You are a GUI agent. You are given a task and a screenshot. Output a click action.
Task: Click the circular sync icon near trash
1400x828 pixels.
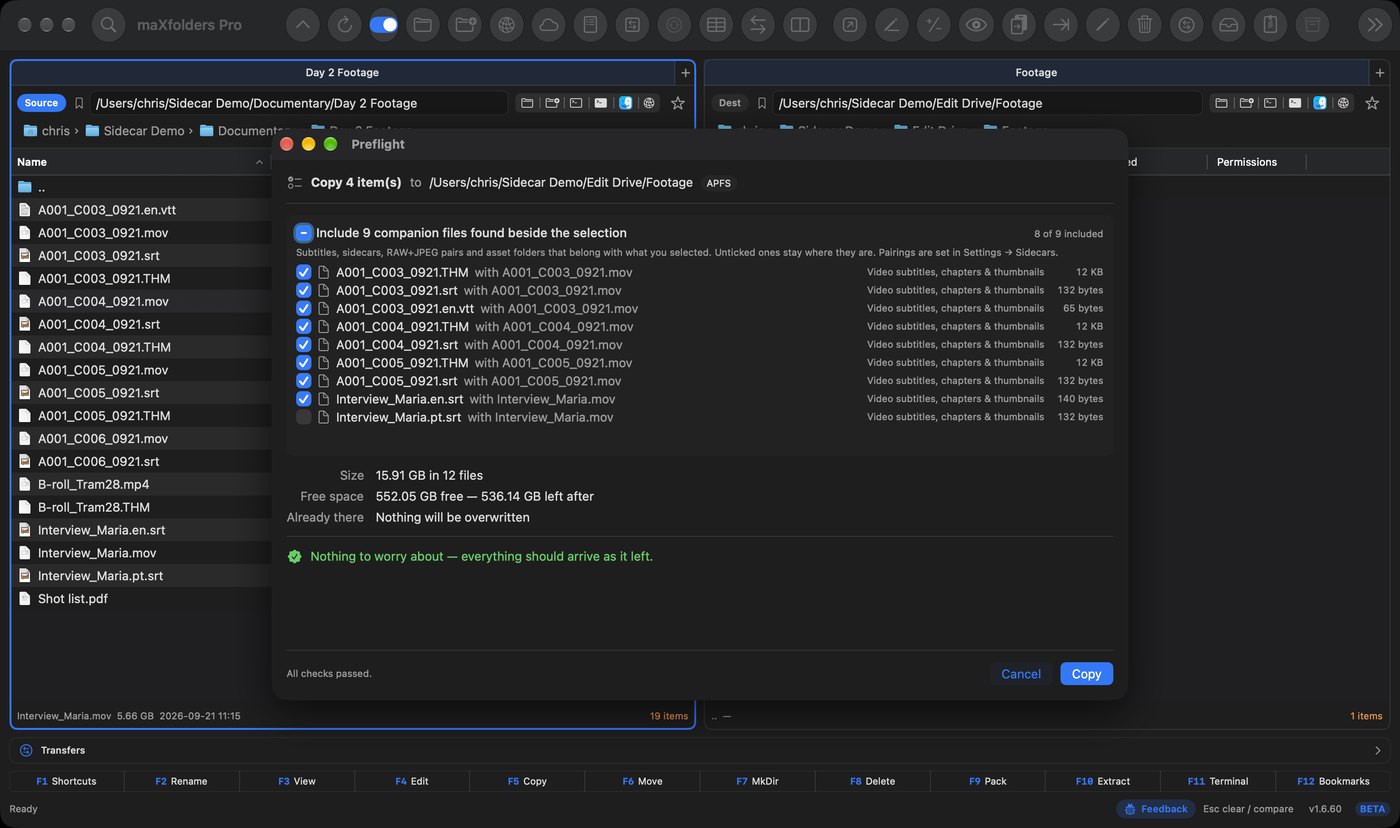pos(1187,25)
